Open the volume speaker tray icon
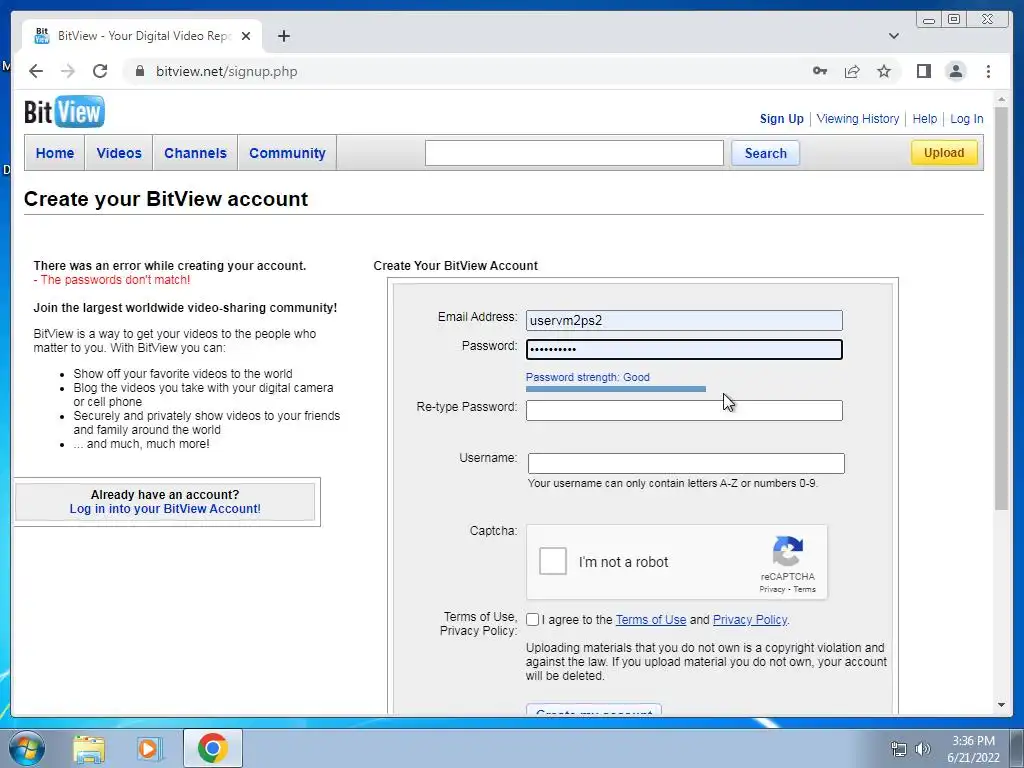 (922, 749)
